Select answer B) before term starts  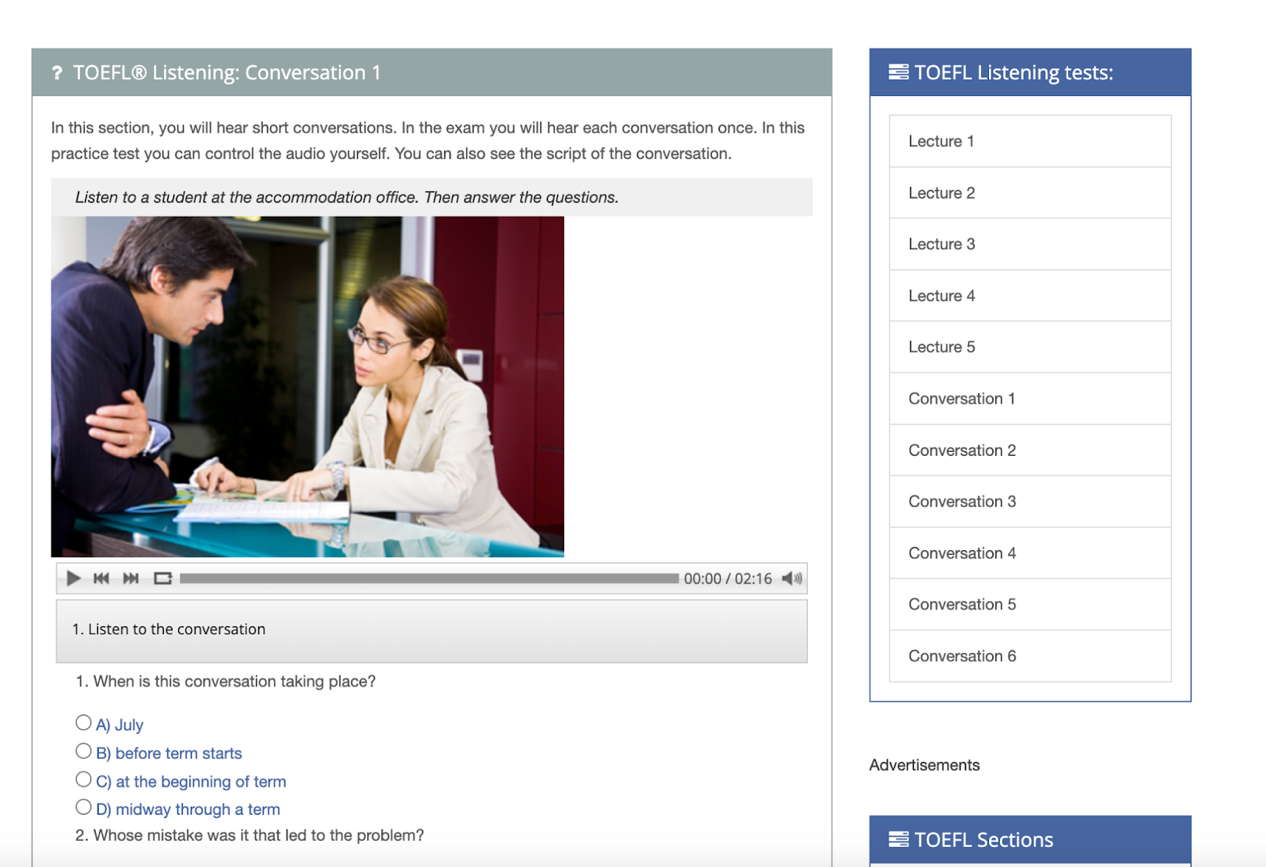(84, 751)
